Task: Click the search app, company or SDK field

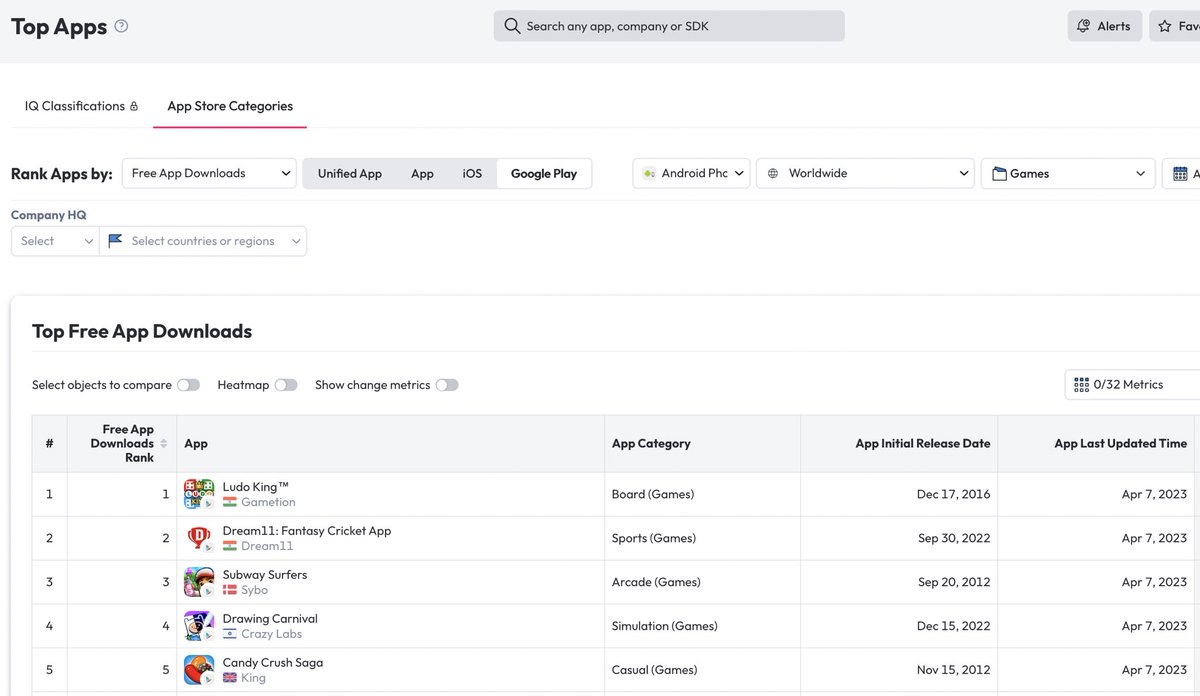Action: coord(669,26)
